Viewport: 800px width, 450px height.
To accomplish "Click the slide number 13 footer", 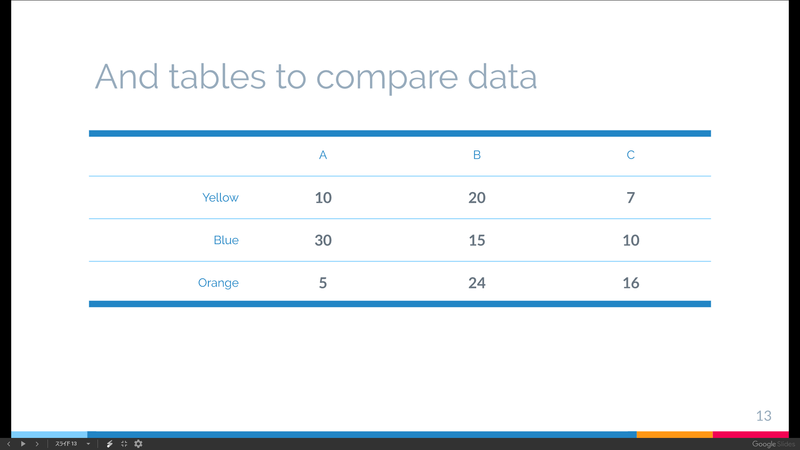I will coord(763,416).
